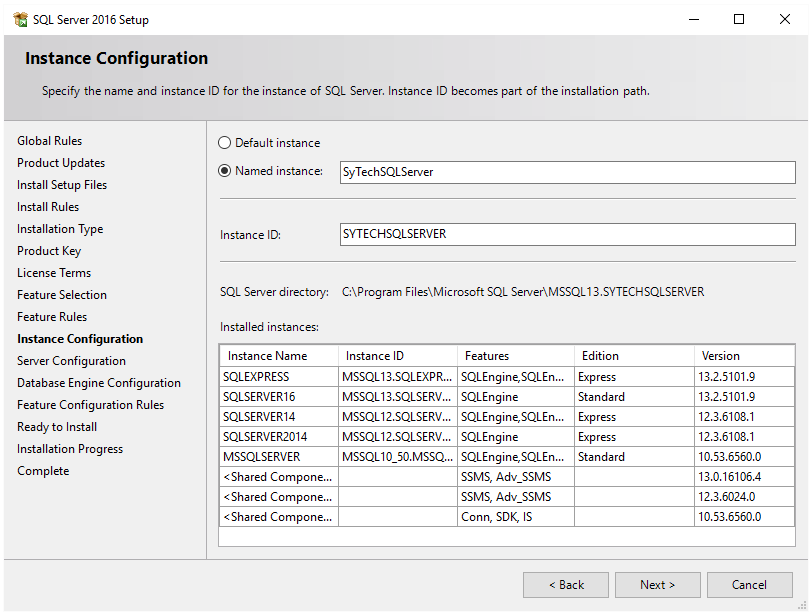Click the Cancel button

(x=749, y=585)
